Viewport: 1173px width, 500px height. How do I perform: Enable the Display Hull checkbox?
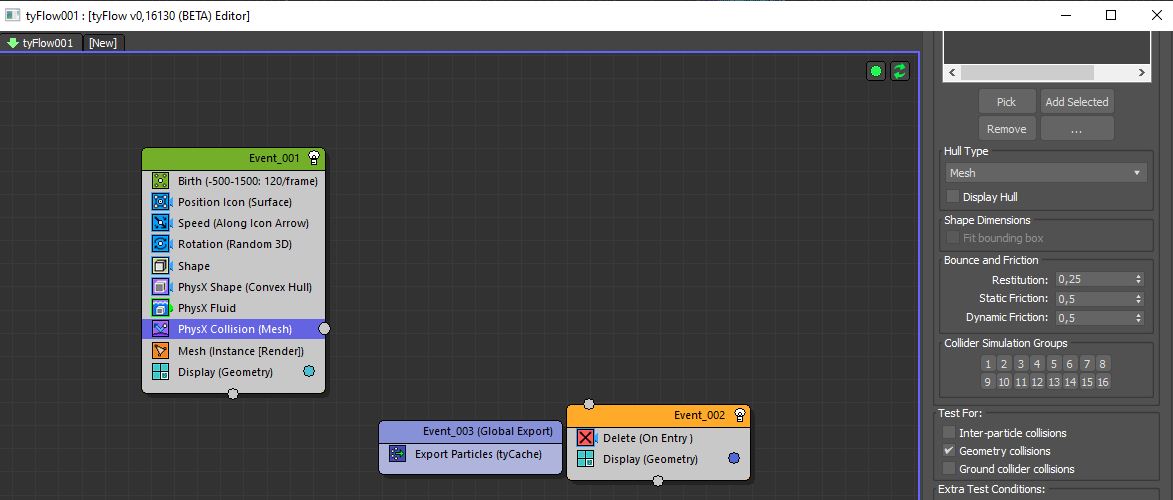tap(953, 197)
